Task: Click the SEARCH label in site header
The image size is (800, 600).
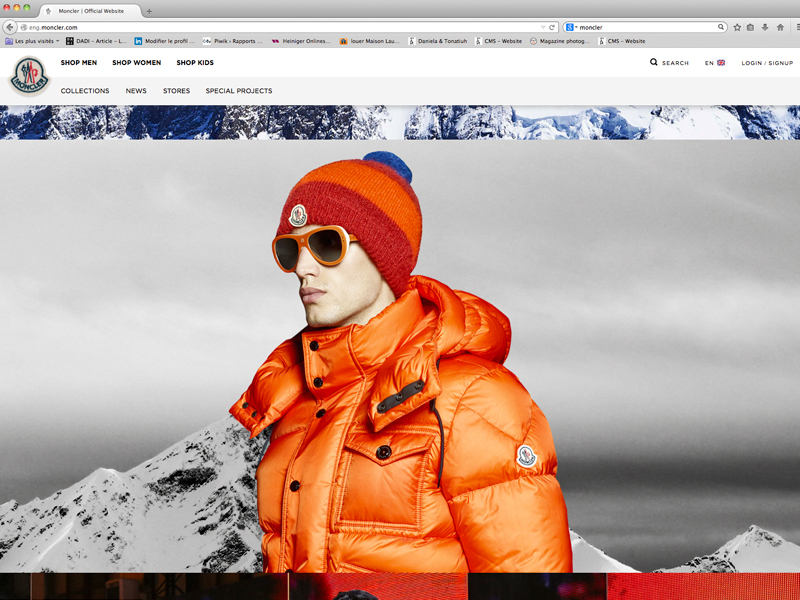Action: [x=675, y=63]
